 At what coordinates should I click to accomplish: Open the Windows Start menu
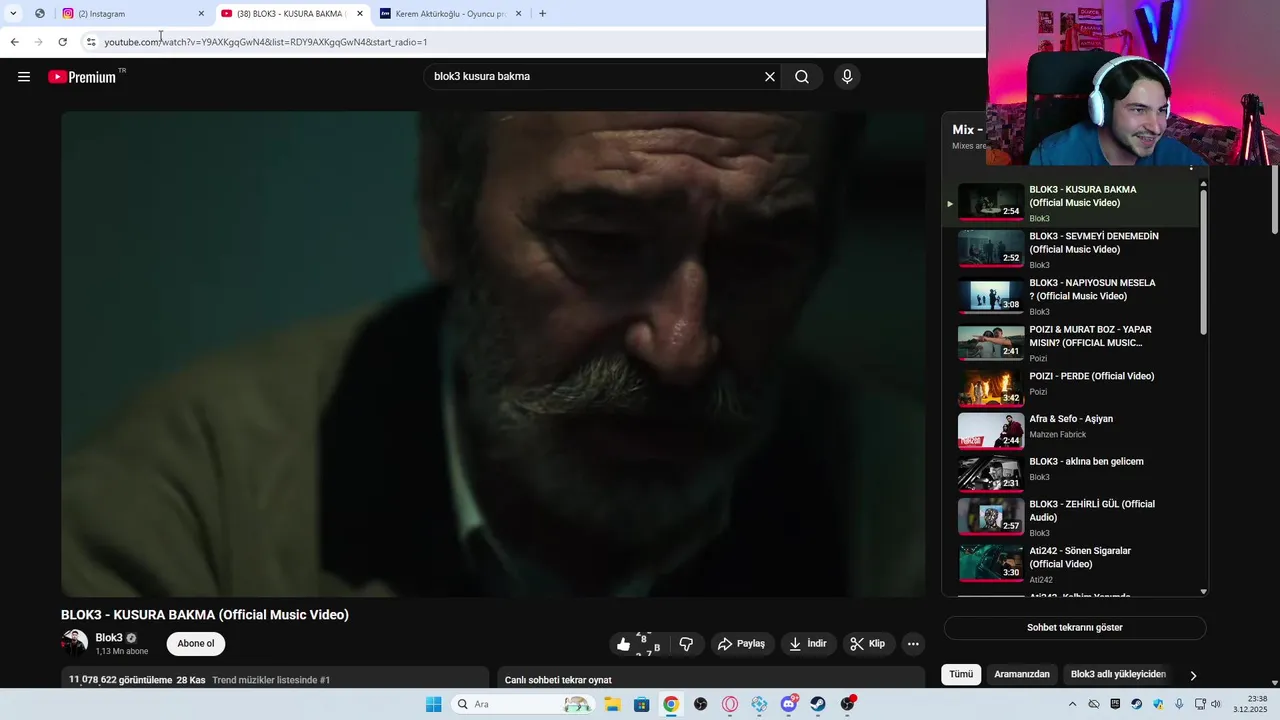(x=433, y=704)
